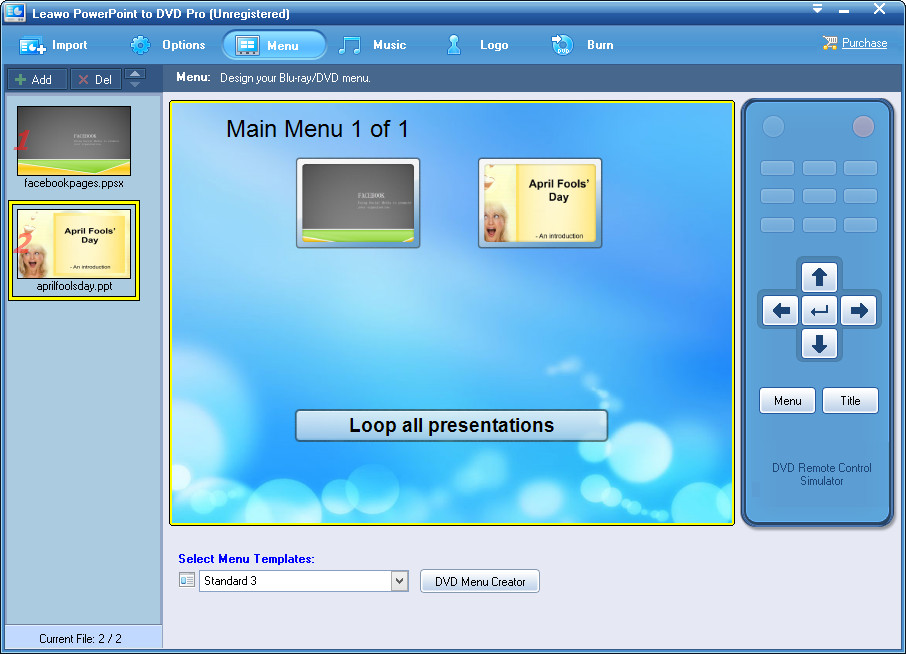Click Add to add a presentation

pos(37,79)
